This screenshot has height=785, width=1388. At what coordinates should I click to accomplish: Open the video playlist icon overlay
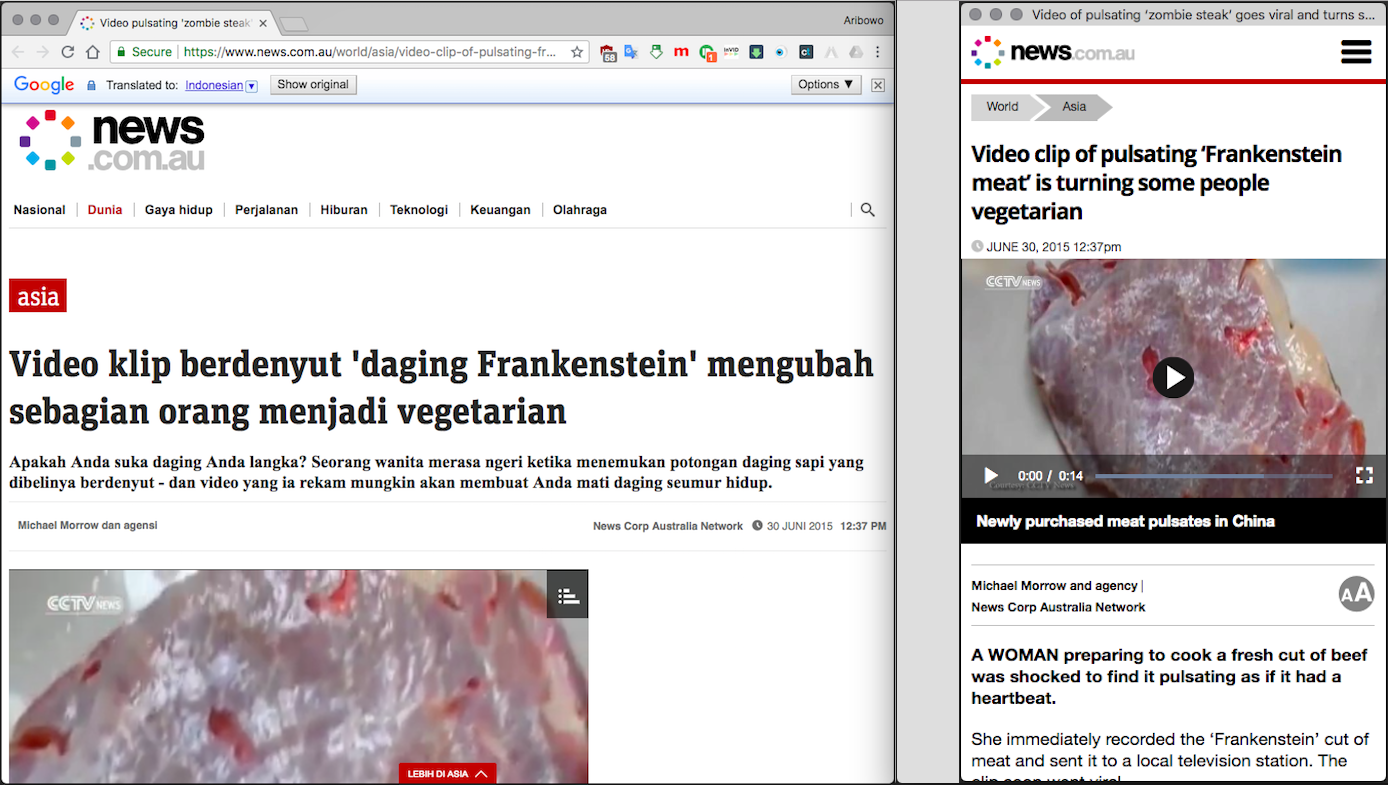tap(568, 596)
